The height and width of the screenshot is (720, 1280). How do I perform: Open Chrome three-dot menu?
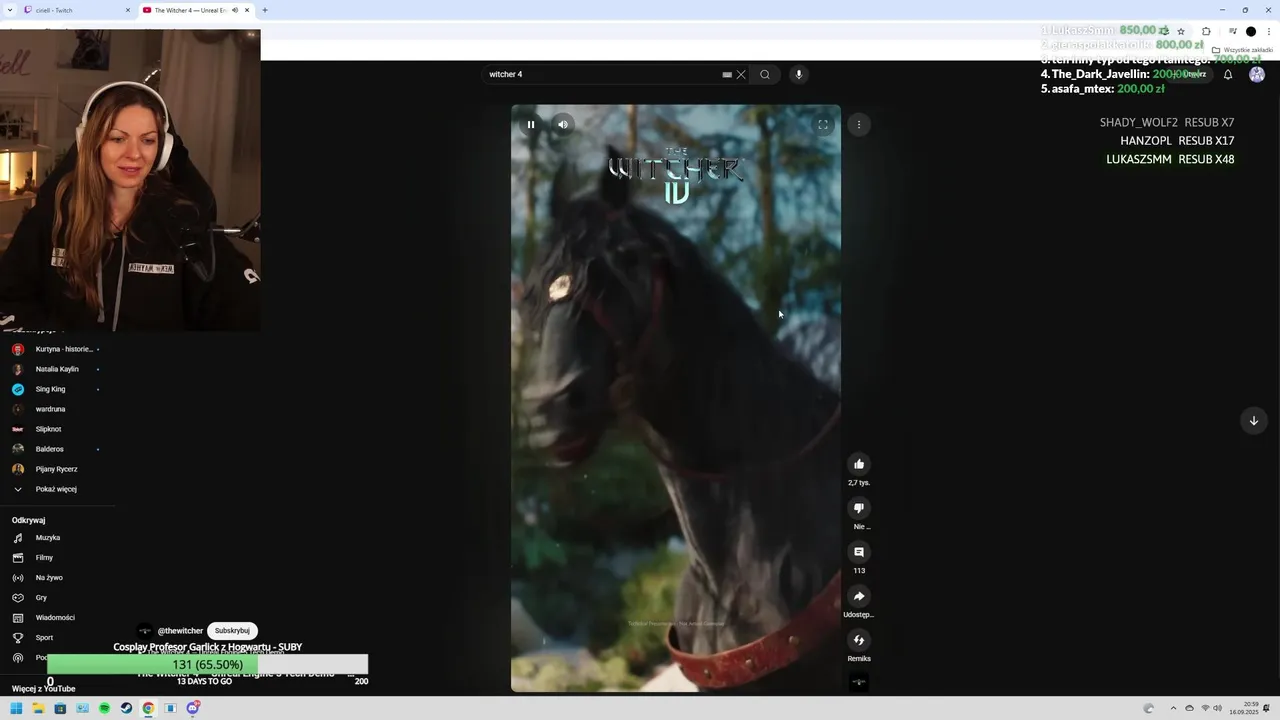point(1269,31)
